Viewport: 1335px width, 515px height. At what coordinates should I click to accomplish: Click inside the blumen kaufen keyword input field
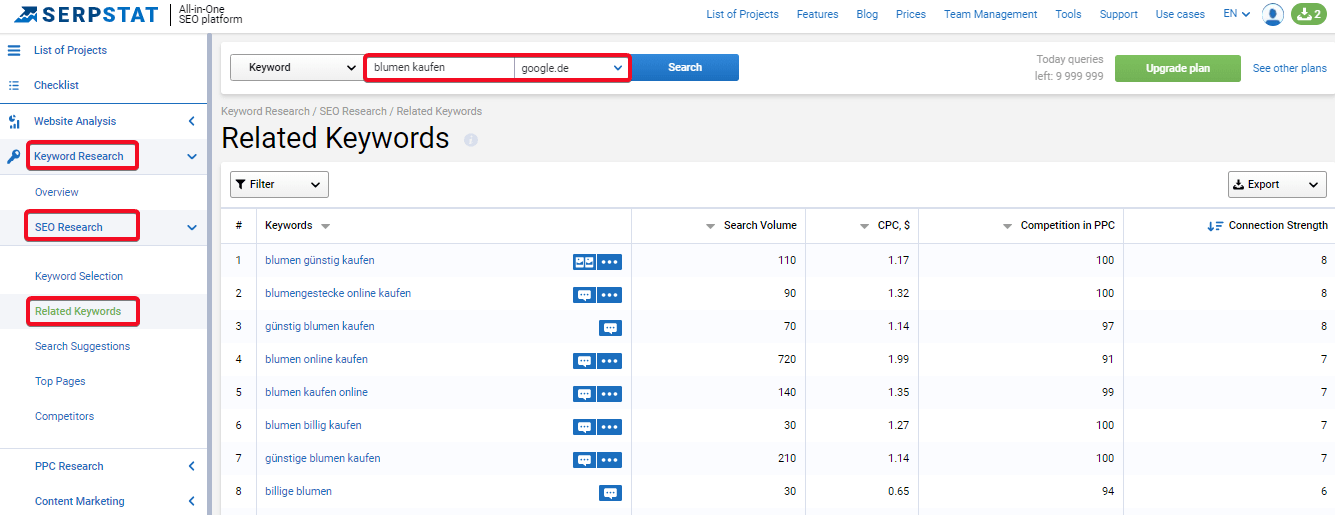(440, 68)
